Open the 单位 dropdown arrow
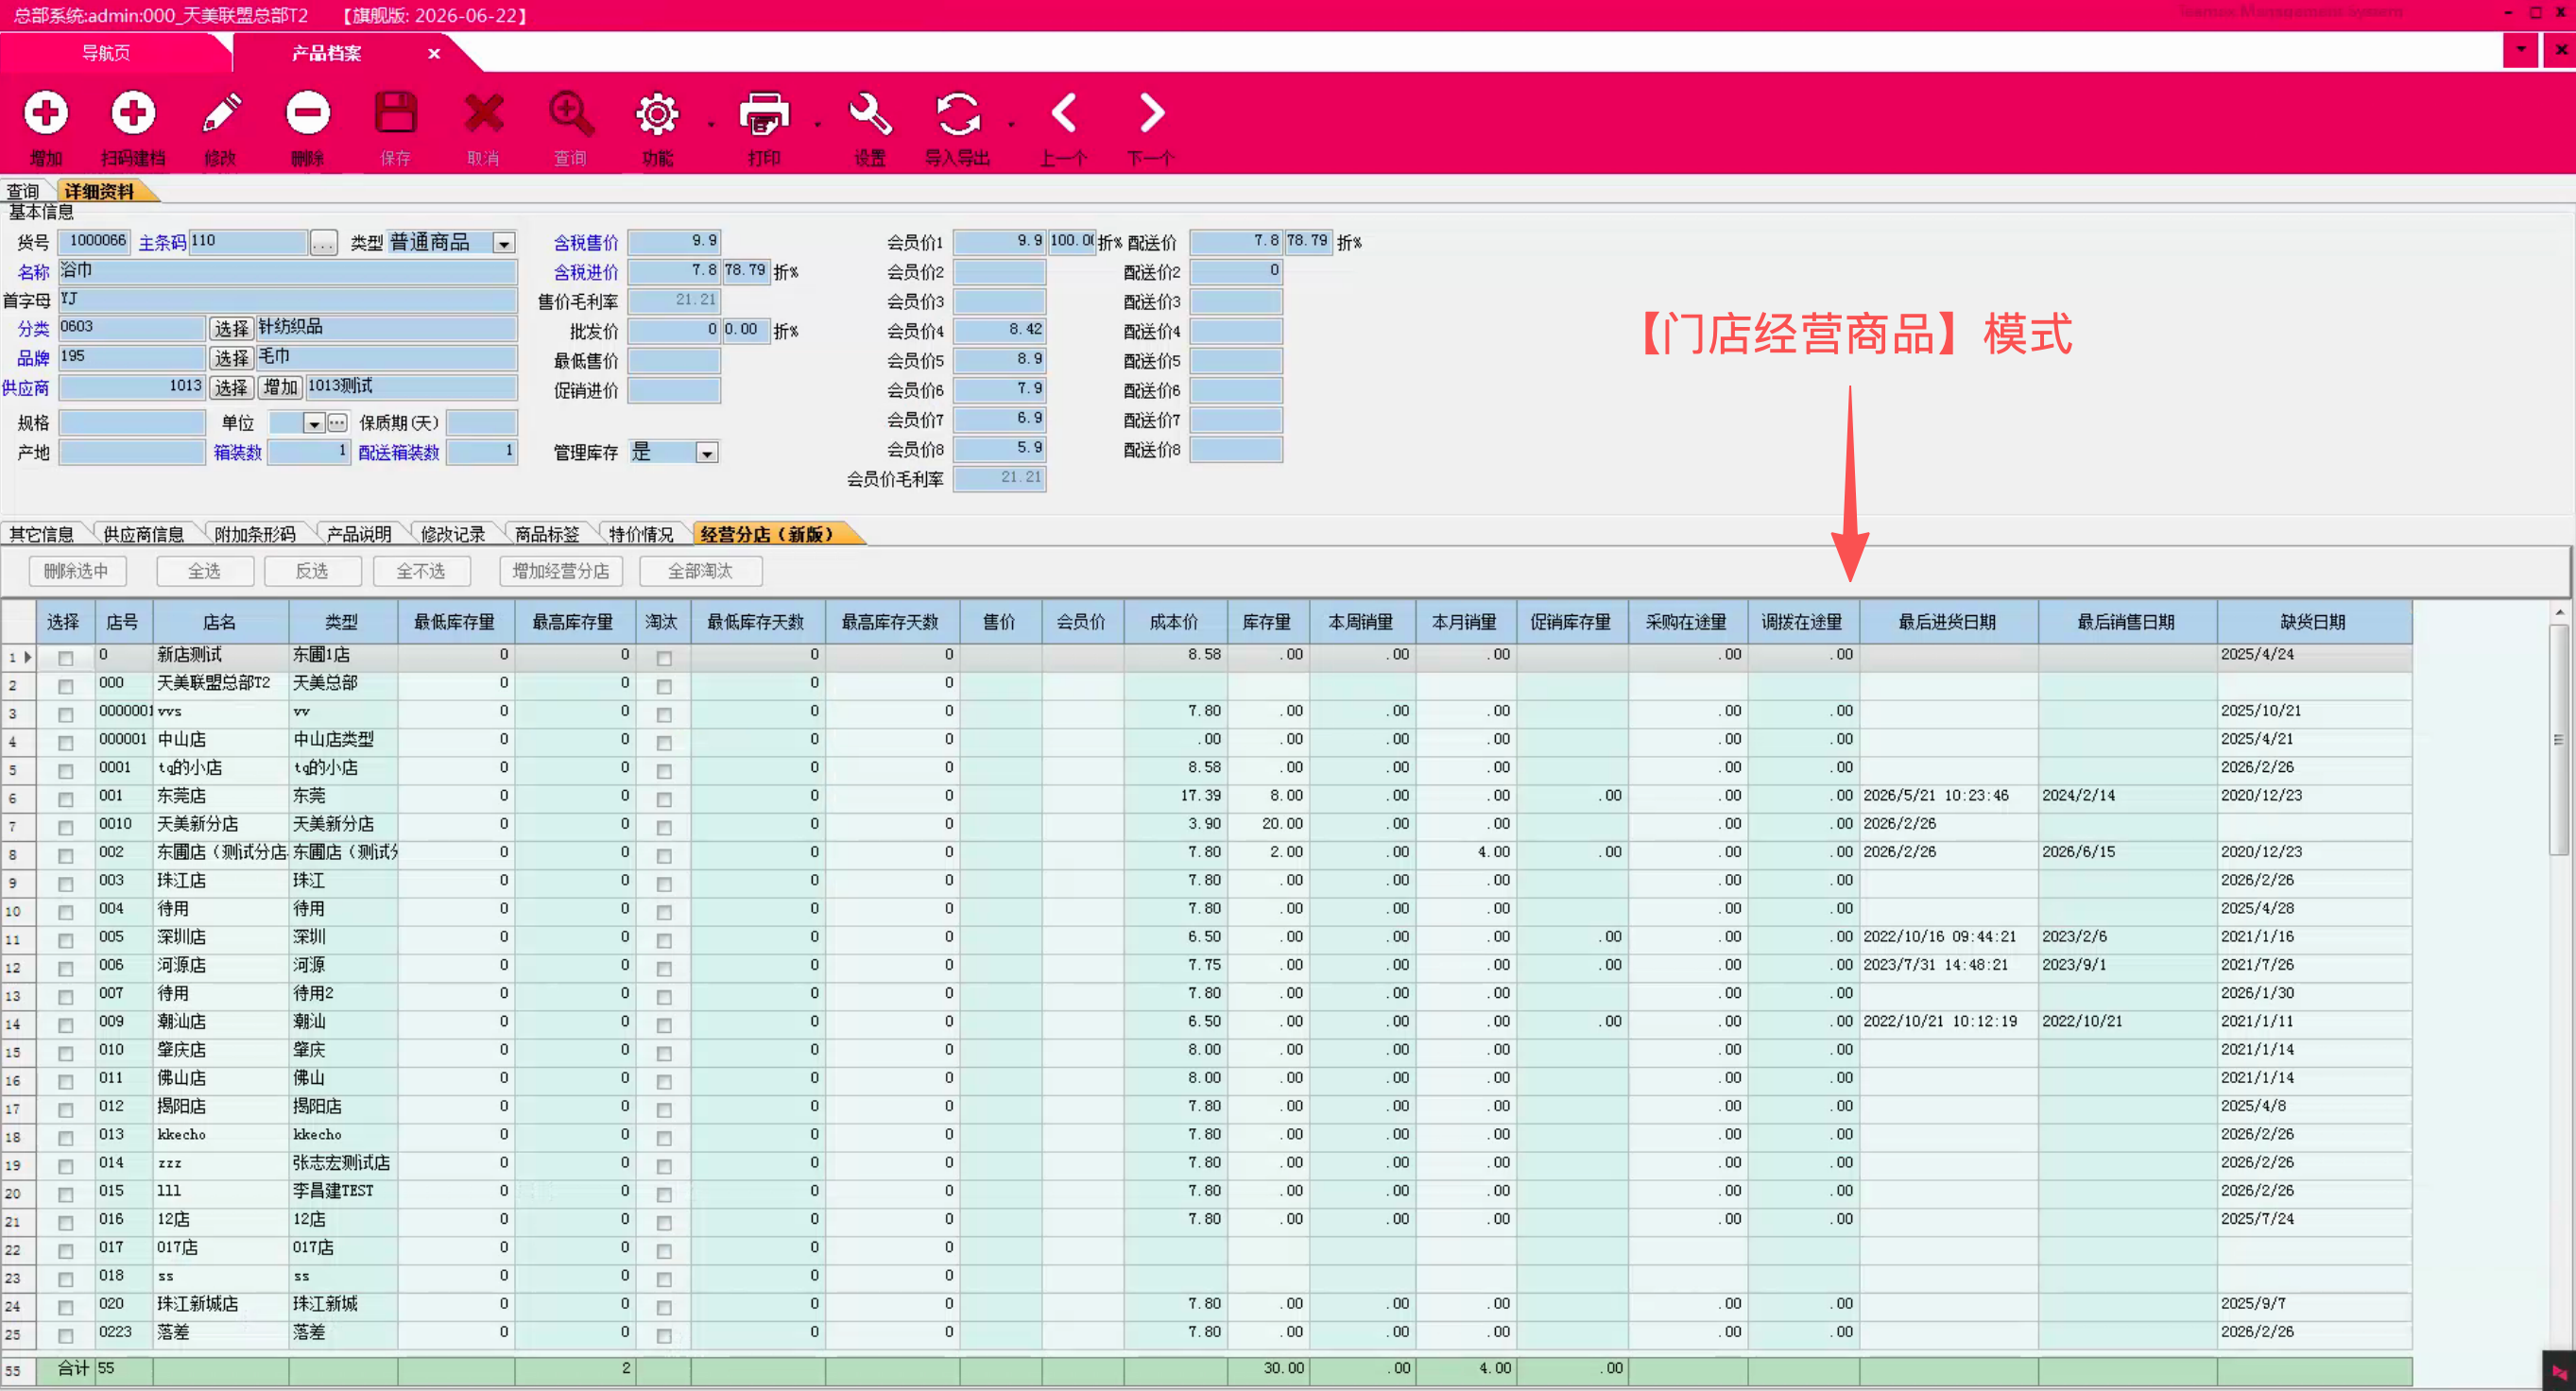2576x1391 pixels. (x=314, y=424)
